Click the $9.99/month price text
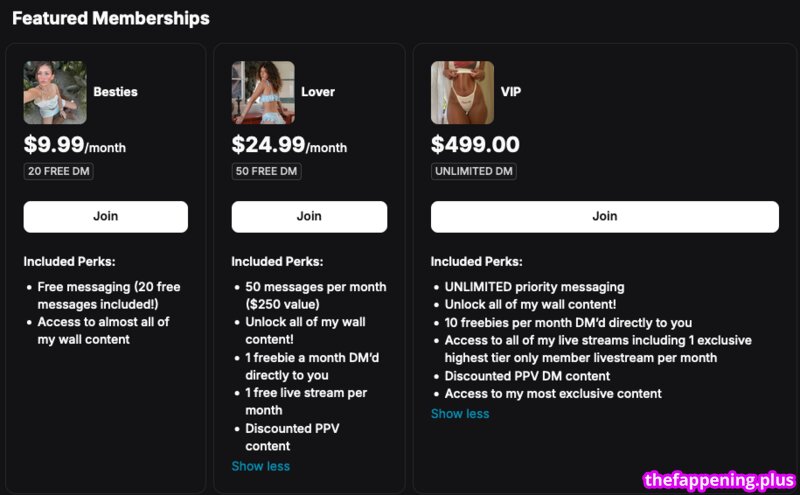Image resolution: width=800 pixels, height=495 pixels. pos(74,144)
